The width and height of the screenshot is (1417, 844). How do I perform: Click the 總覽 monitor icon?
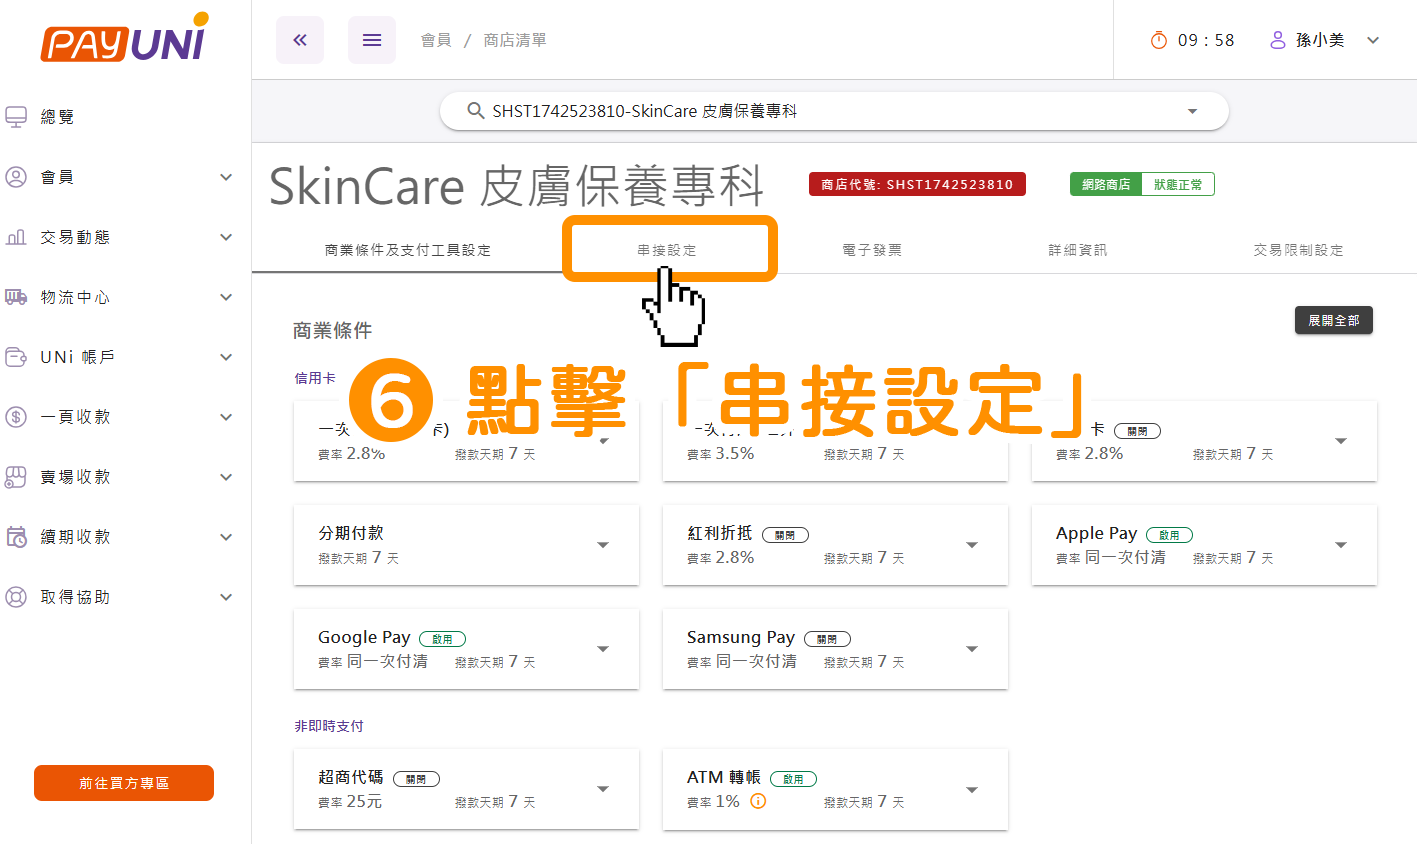click(16, 117)
